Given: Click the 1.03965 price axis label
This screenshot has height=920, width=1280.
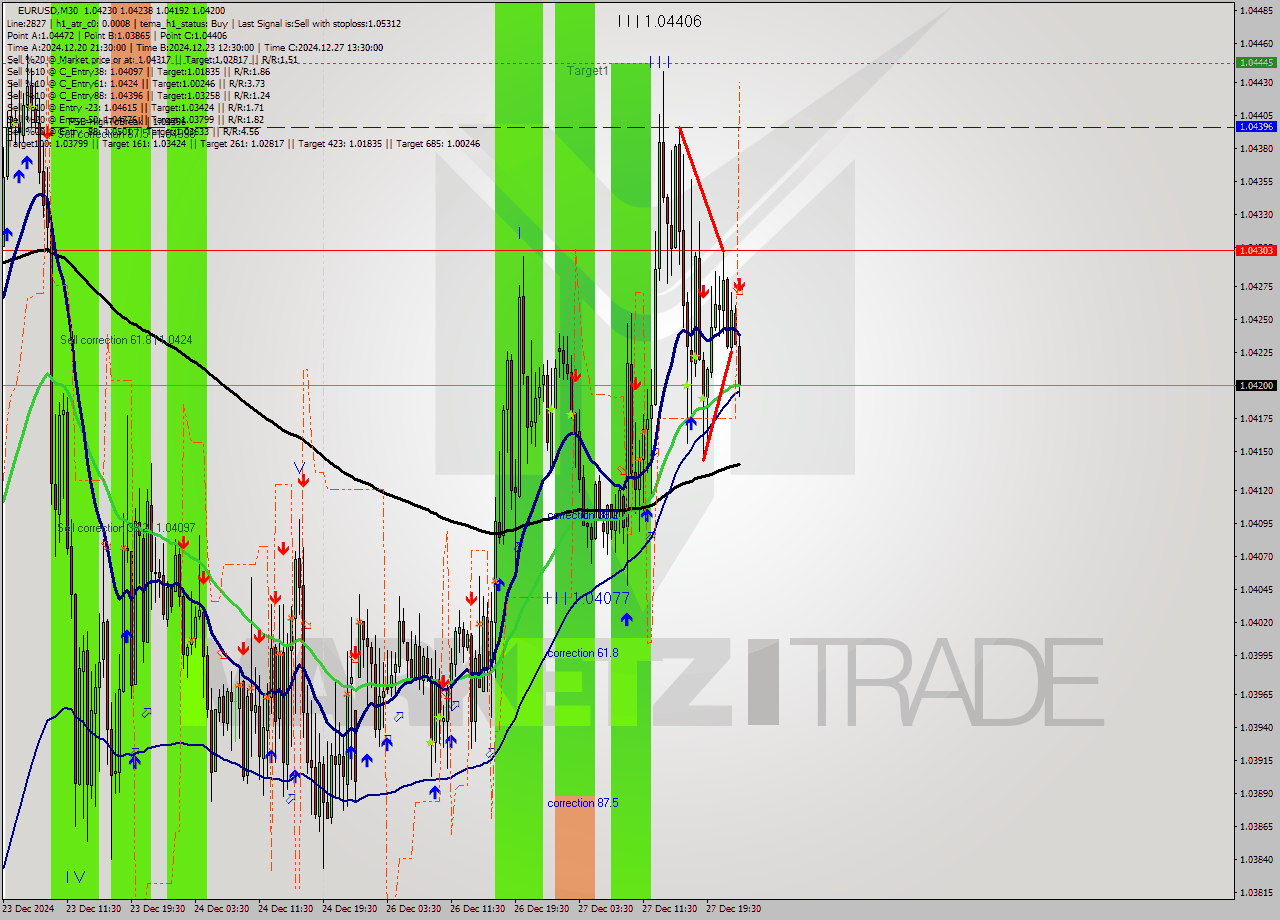Looking at the screenshot, I should pos(1256,694).
